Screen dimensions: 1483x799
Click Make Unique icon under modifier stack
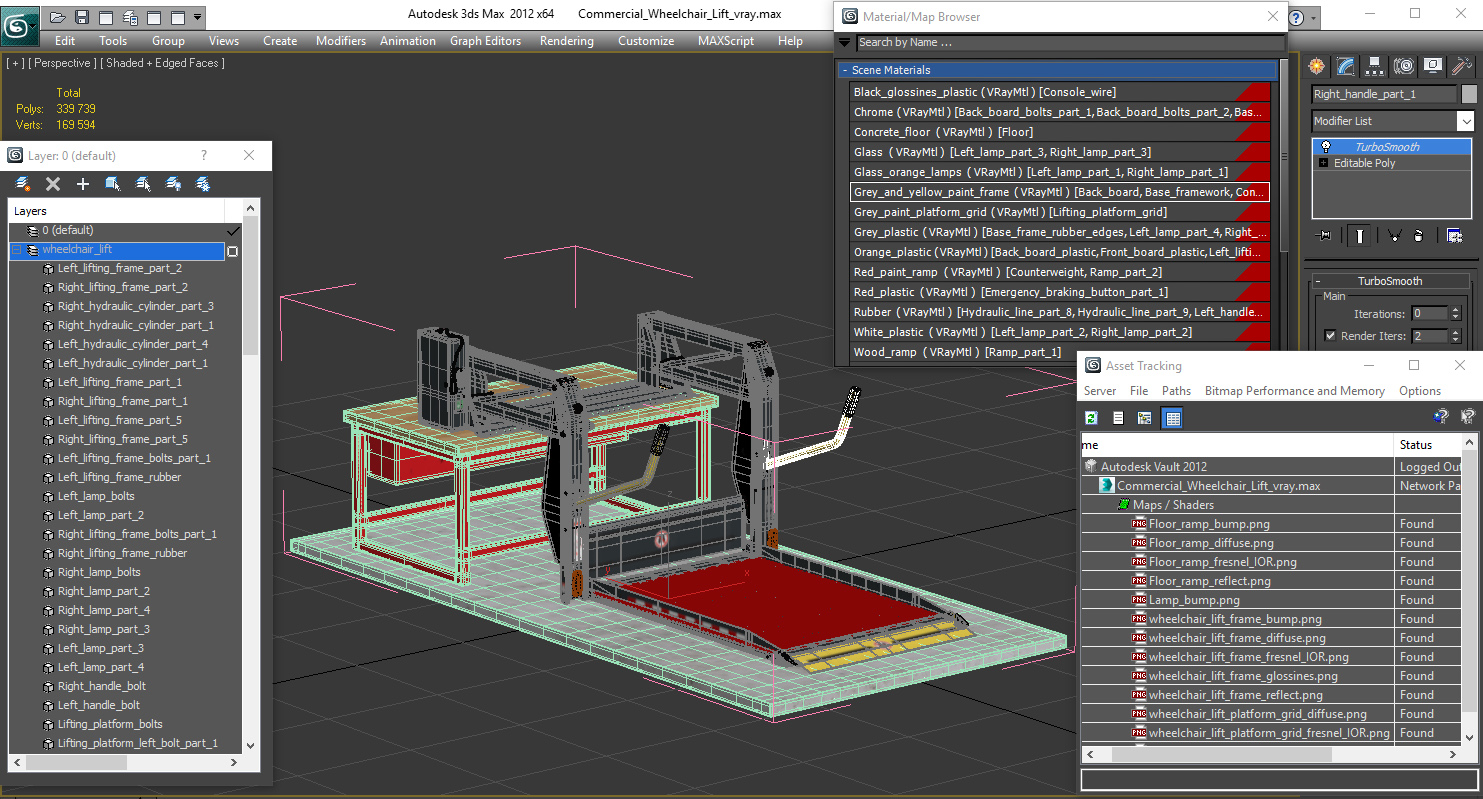point(1393,236)
